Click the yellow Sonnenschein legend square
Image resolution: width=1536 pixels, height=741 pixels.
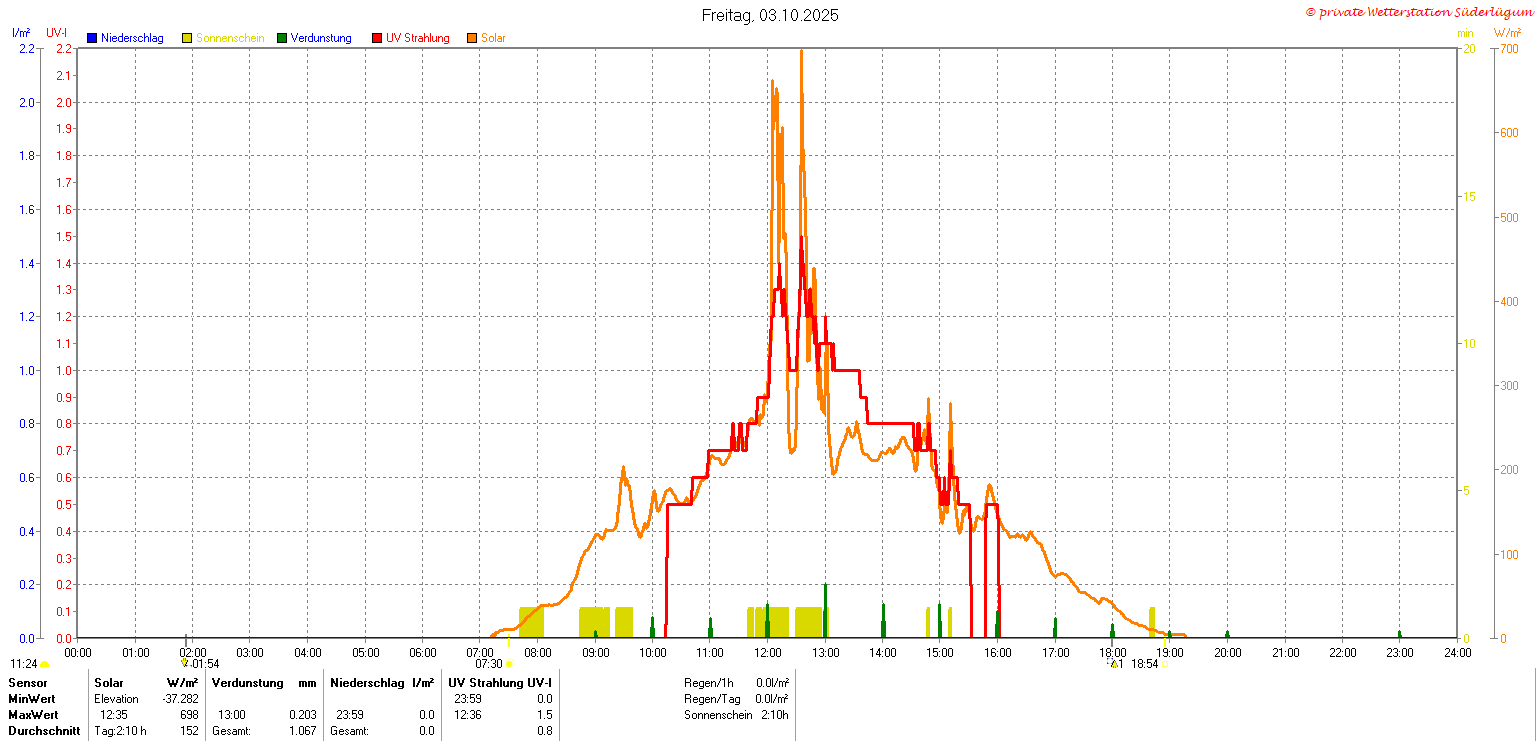click(x=187, y=38)
